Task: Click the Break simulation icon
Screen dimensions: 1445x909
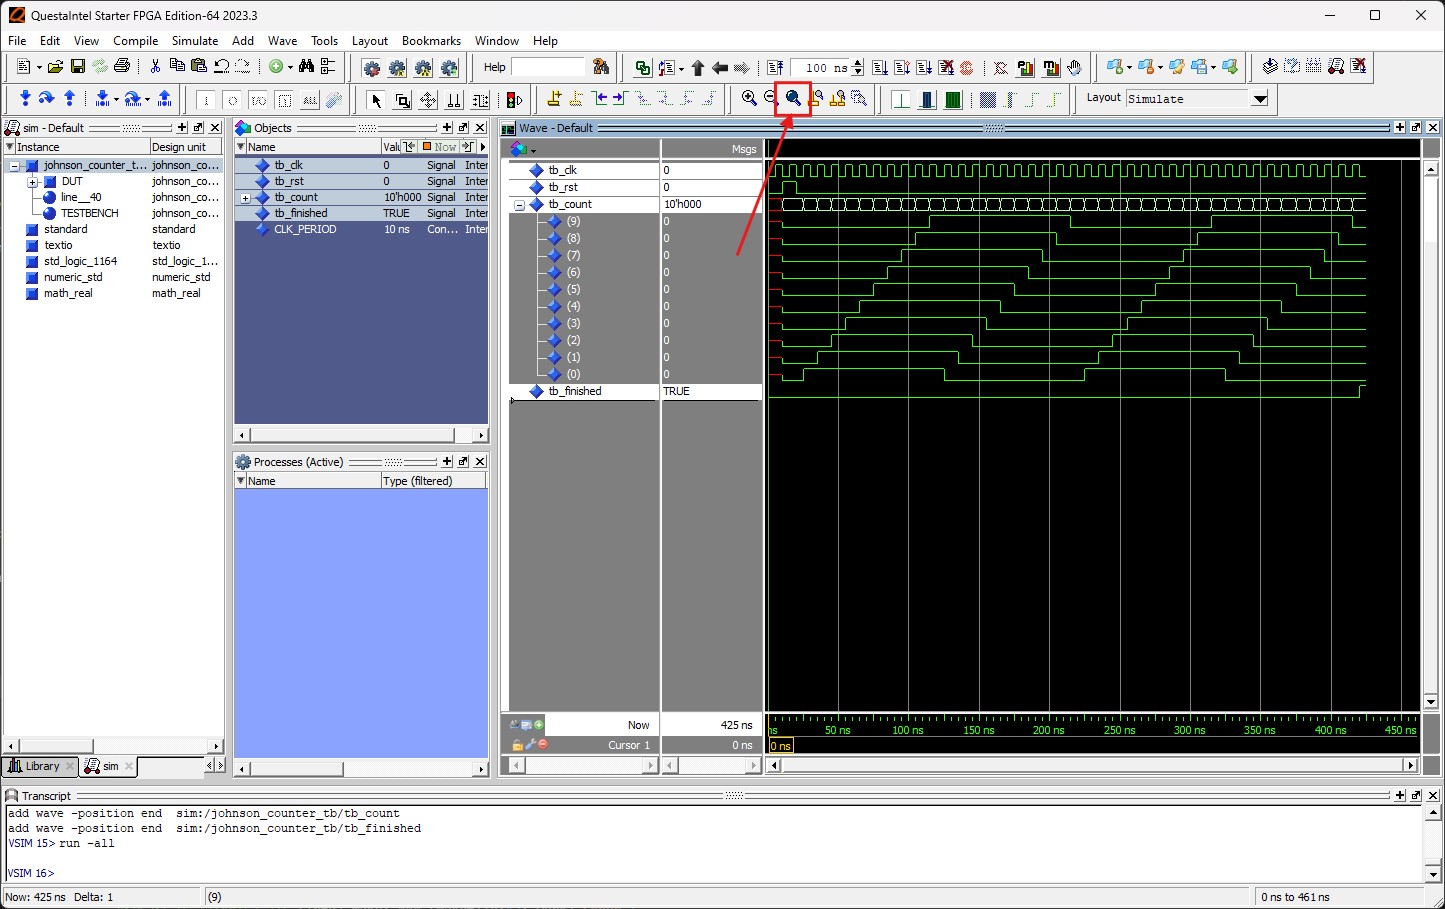Action: tap(946, 67)
